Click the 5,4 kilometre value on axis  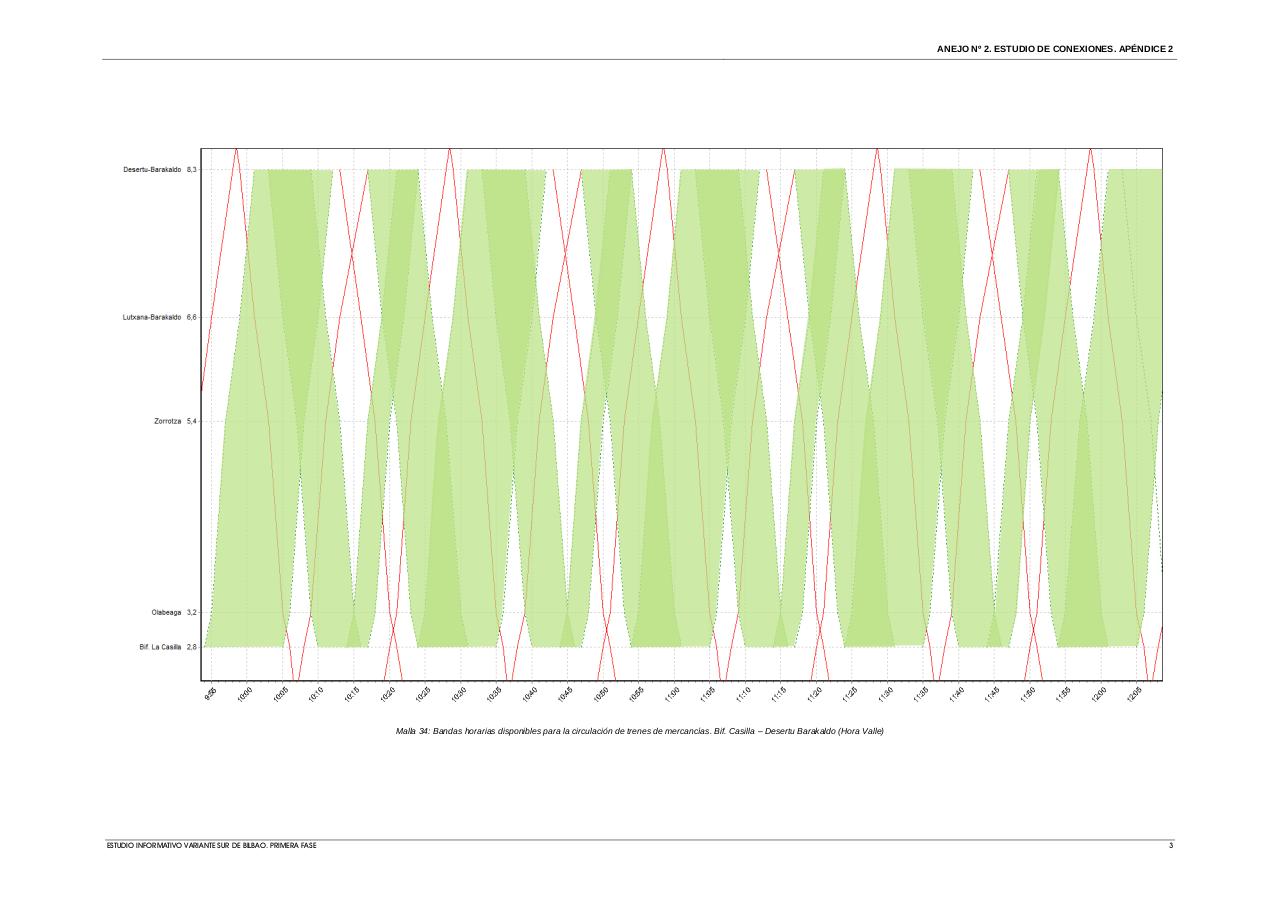(192, 422)
